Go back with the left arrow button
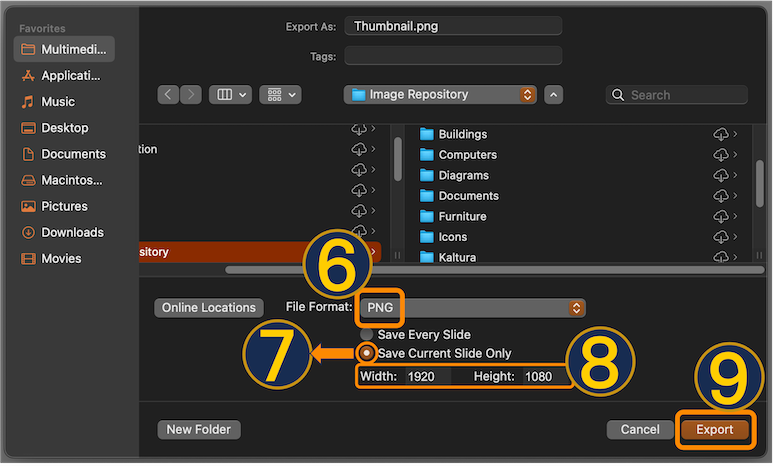The height and width of the screenshot is (466, 773). coord(168,95)
